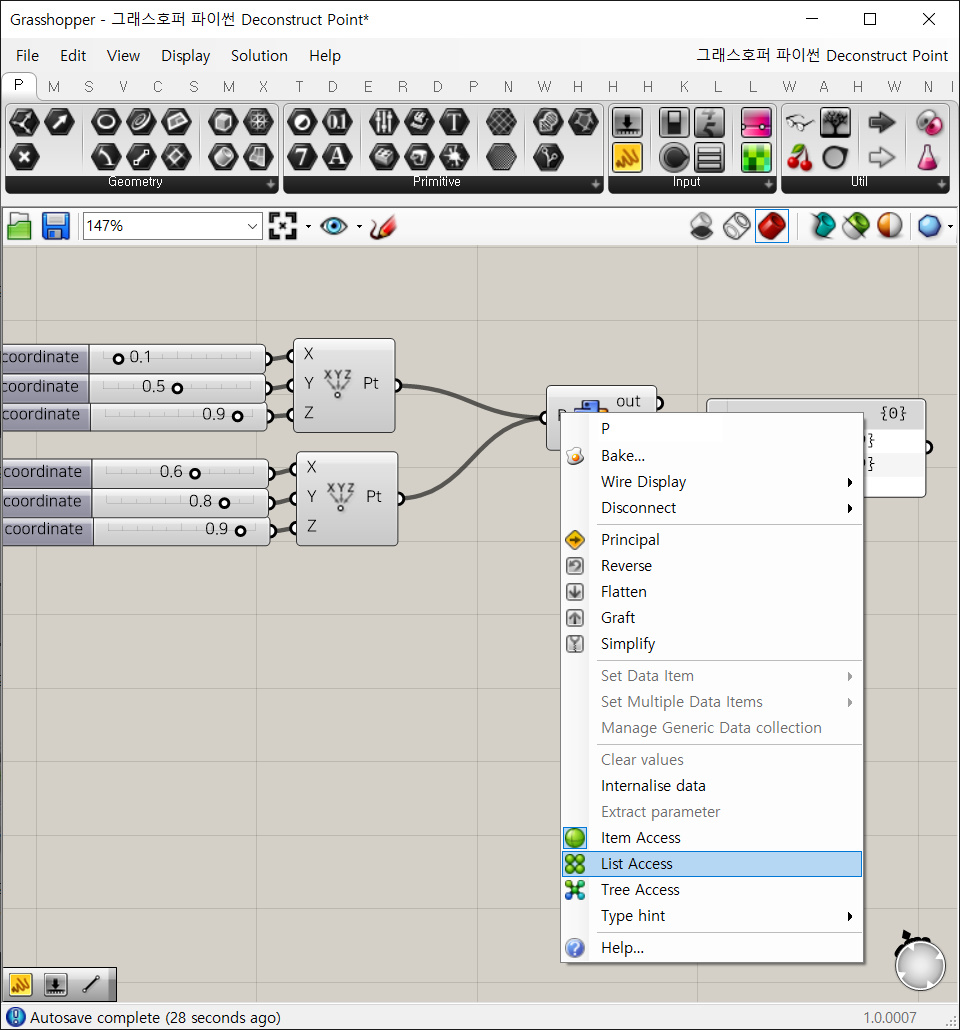Select the Colour Swatch checker icon
This screenshot has width=960, height=1030.
(756, 157)
